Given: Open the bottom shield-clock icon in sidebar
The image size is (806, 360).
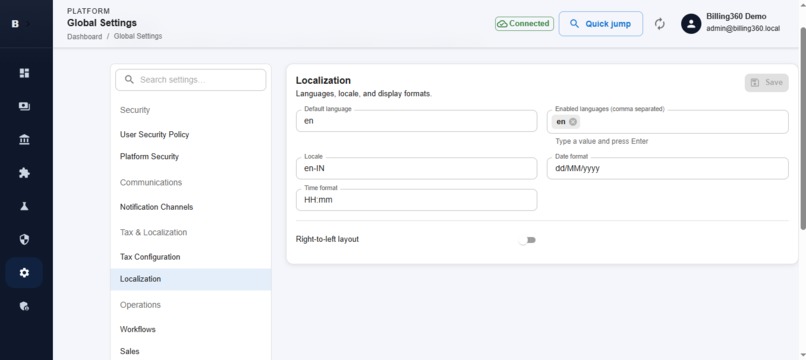Looking at the screenshot, I should coord(24,306).
